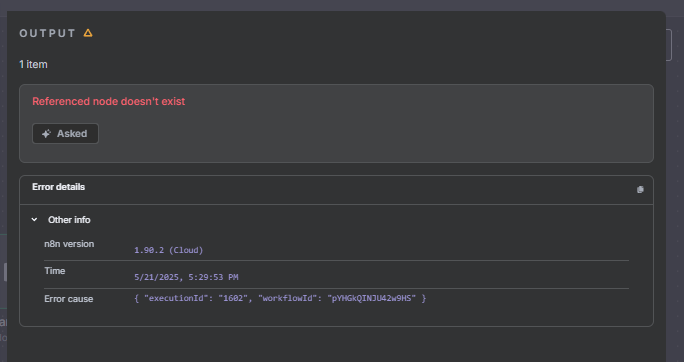
Task: Click the Time label
Action: pyautogui.click(x=55, y=271)
